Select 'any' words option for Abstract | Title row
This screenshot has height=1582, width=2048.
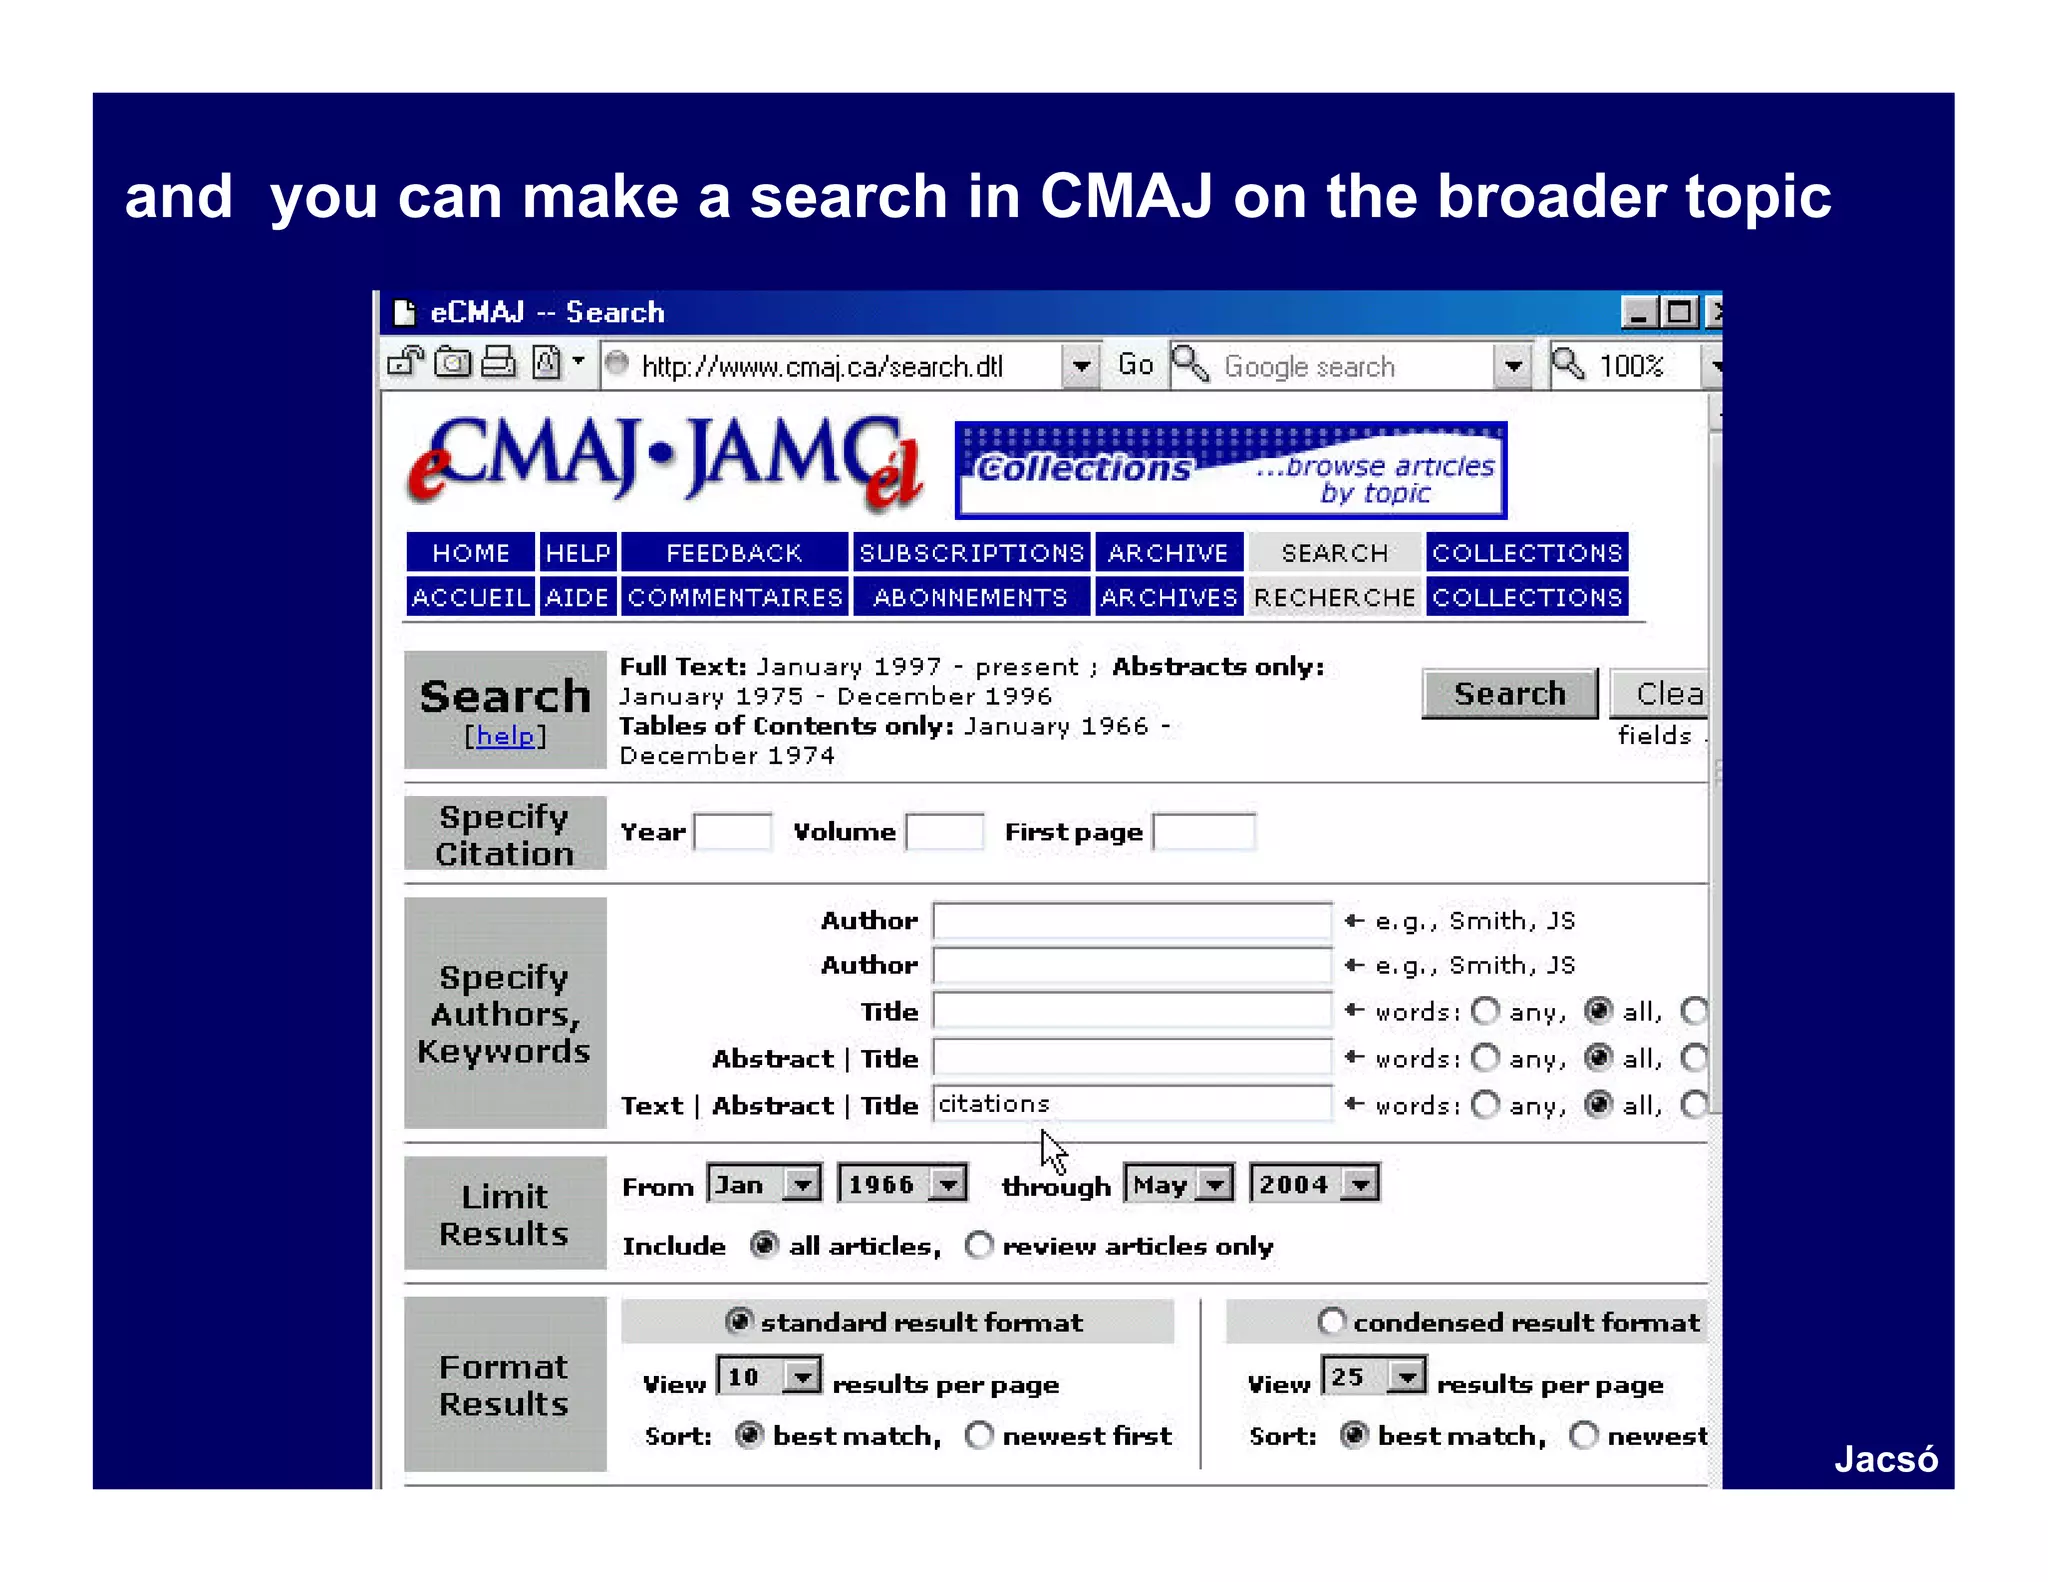click(1486, 1057)
